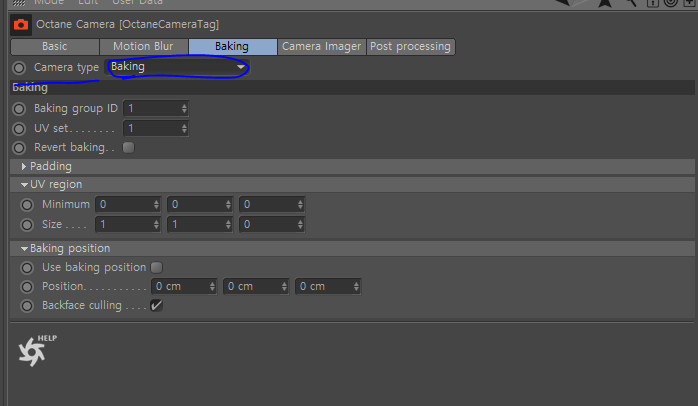Open the Basic tab
The image size is (698, 406).
click(55, 46)
